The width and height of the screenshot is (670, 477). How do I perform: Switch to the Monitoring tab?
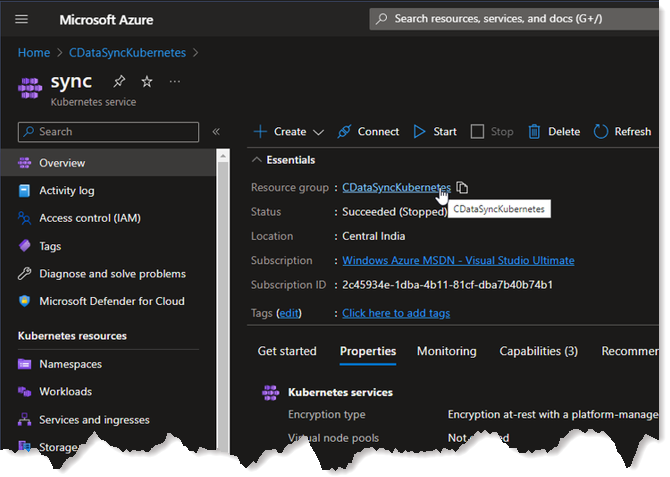446,351
